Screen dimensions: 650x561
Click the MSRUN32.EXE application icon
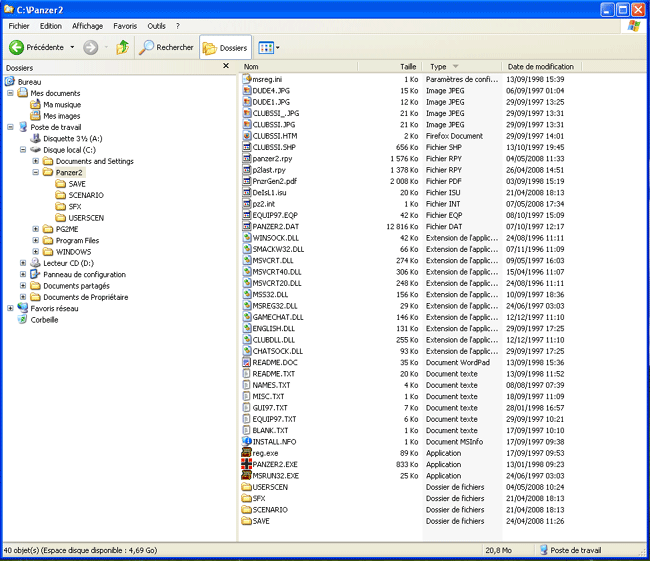pos(247,476)
